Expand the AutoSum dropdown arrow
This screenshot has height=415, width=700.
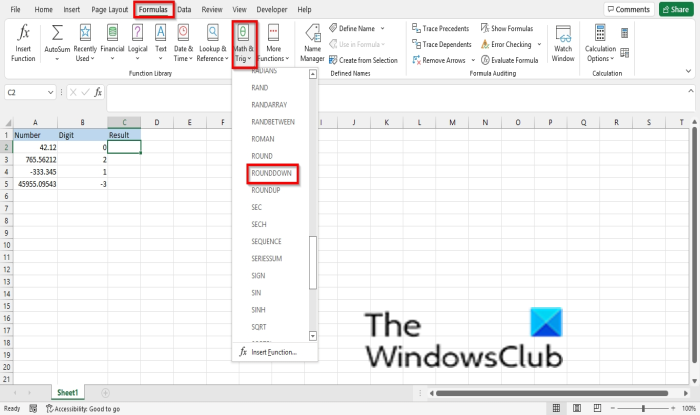[x=57, y=59]
